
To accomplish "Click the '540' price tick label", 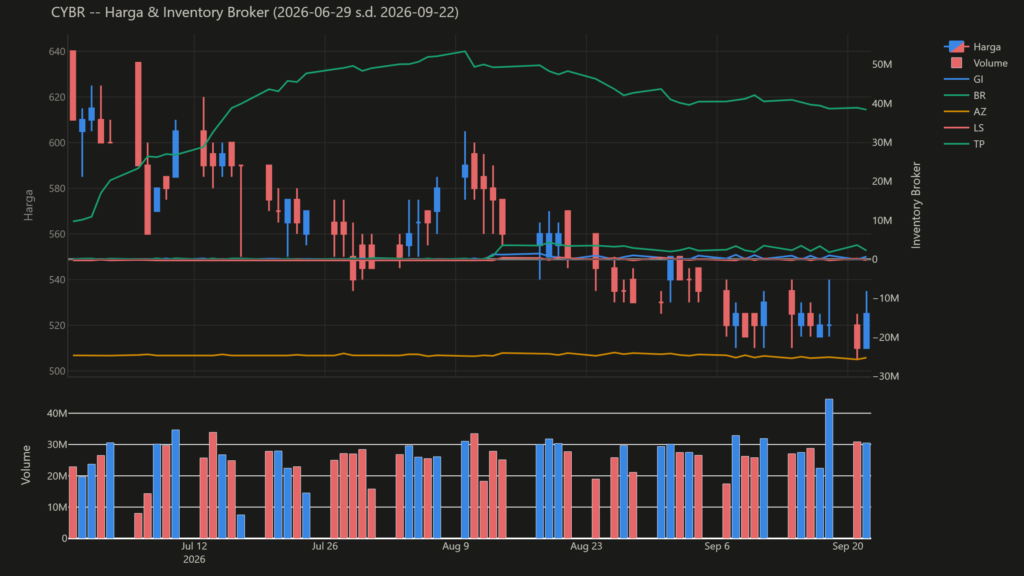I will [x=57, y=280].
